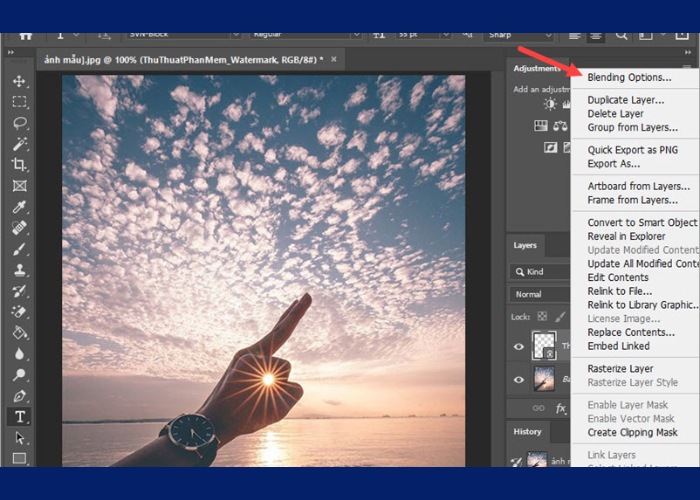Select the Eraser tool

click(x=19, y=312)
